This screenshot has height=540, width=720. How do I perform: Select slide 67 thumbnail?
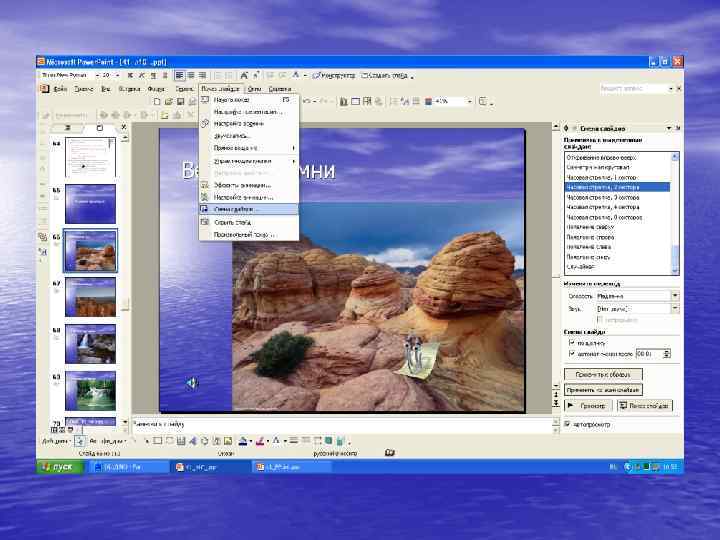pyautogui.click(x=90, y=297)
